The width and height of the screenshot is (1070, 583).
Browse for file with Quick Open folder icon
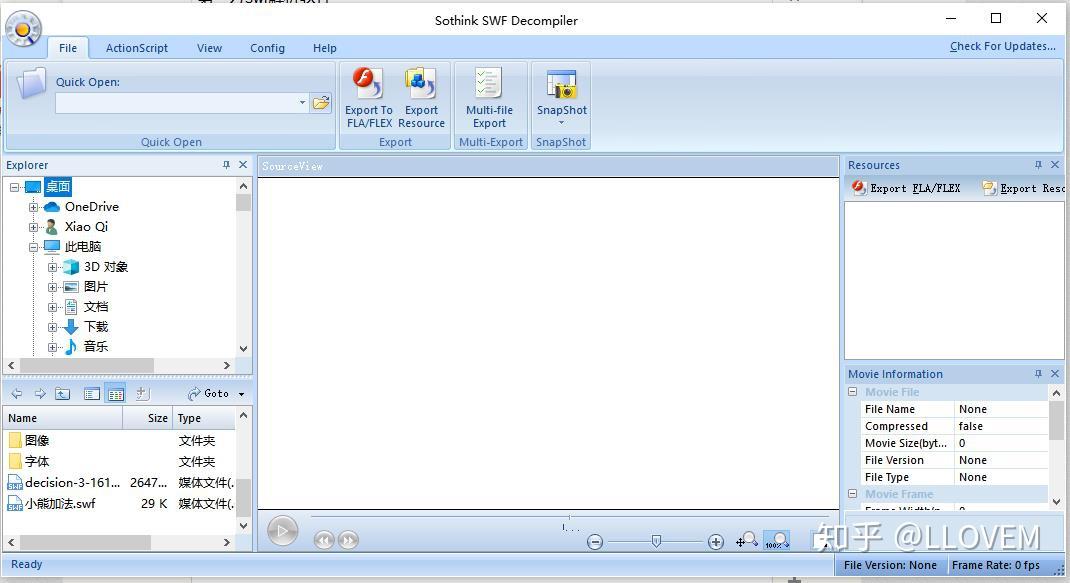pos(321,103)
